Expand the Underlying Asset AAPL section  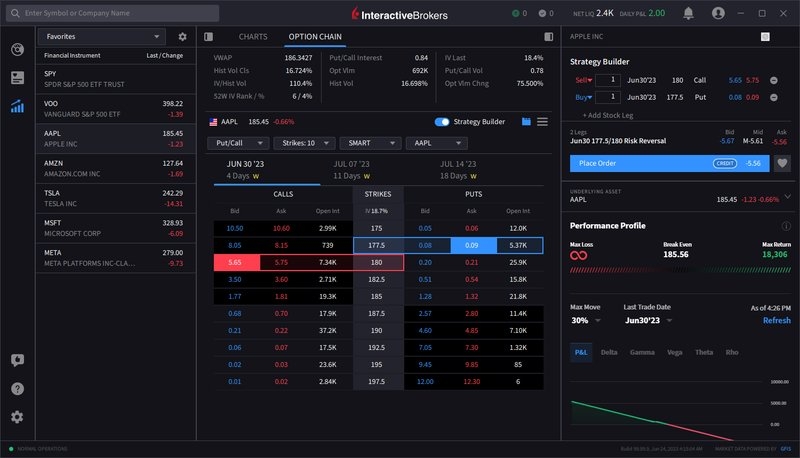pos(788,196)
